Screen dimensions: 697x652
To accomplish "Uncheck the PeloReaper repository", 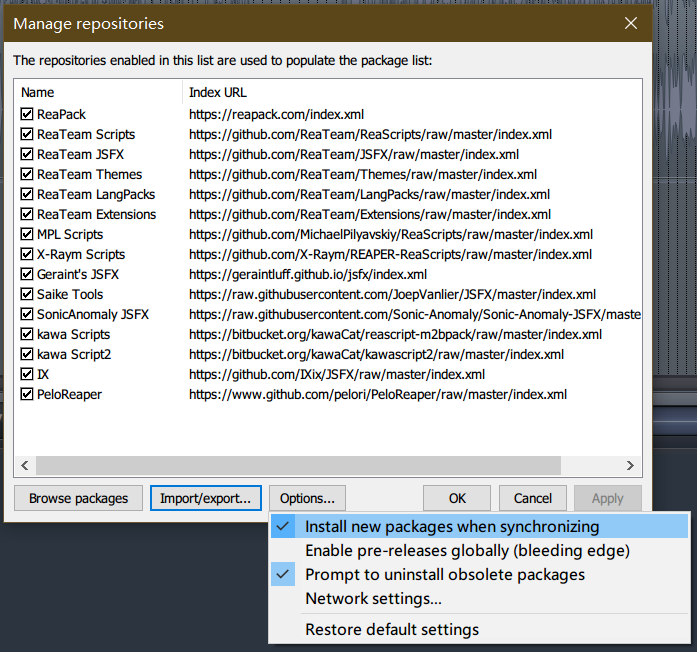I will tap(27, 394).
